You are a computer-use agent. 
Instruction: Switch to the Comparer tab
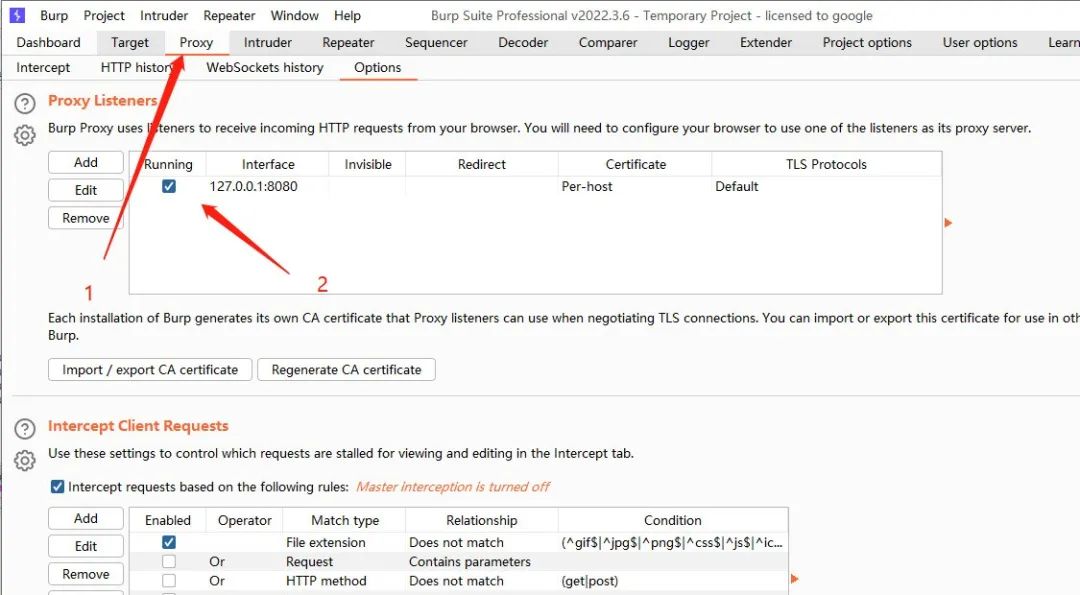[x=608, y=43]
